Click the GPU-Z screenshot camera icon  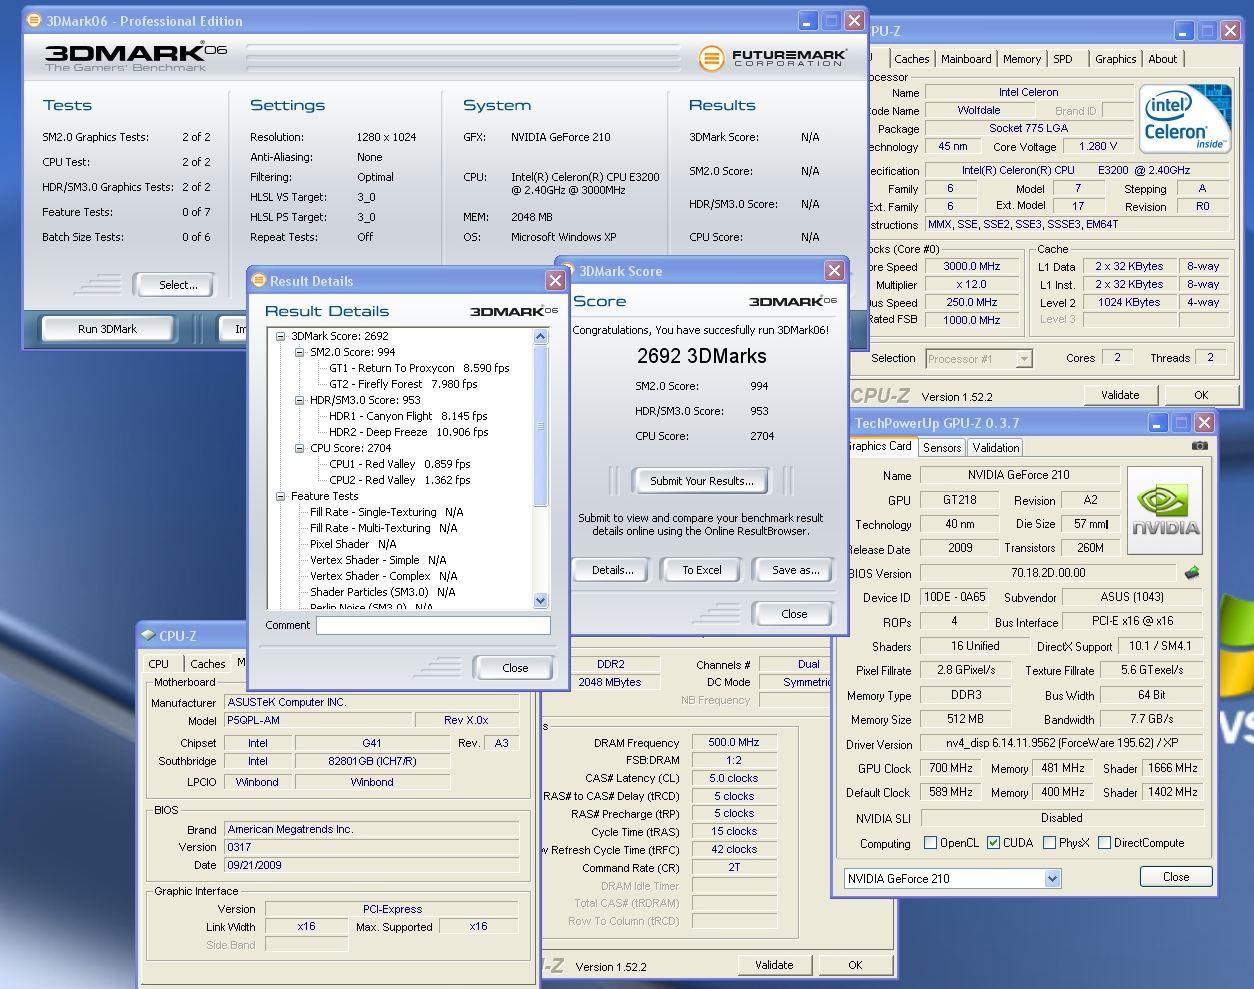(1200, 446)
